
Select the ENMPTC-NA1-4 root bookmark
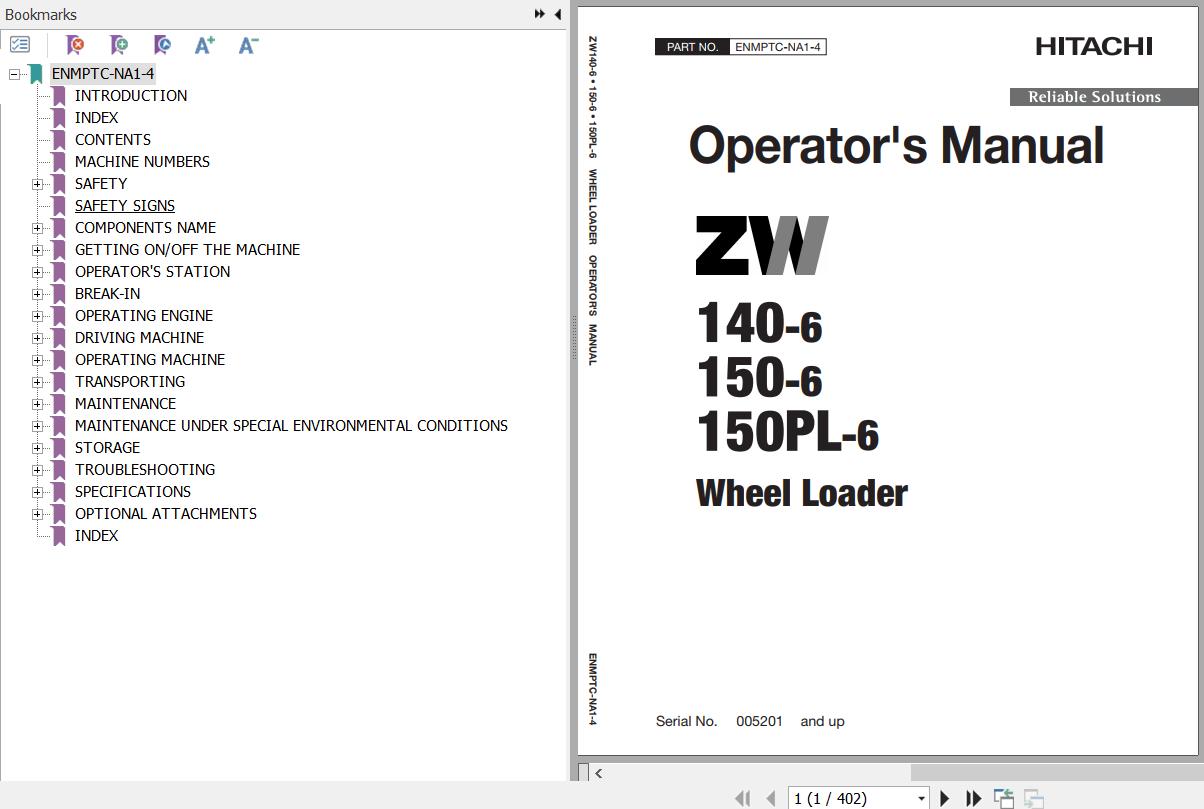click(103, 74)
